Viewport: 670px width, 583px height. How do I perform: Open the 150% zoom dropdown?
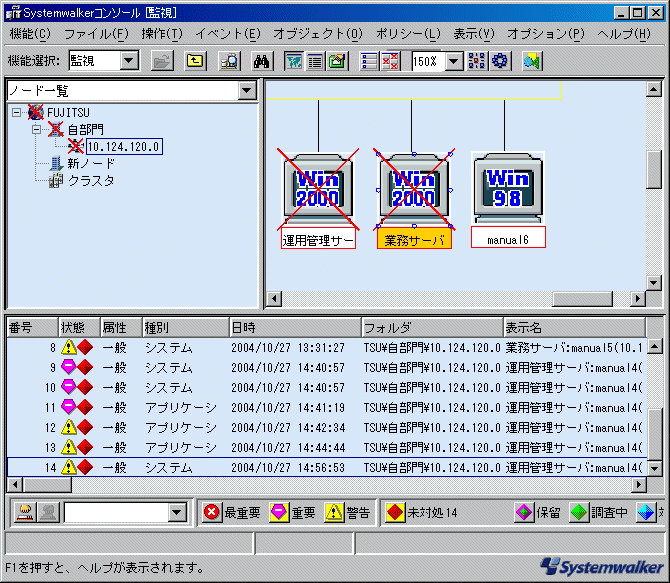point(454,61)
